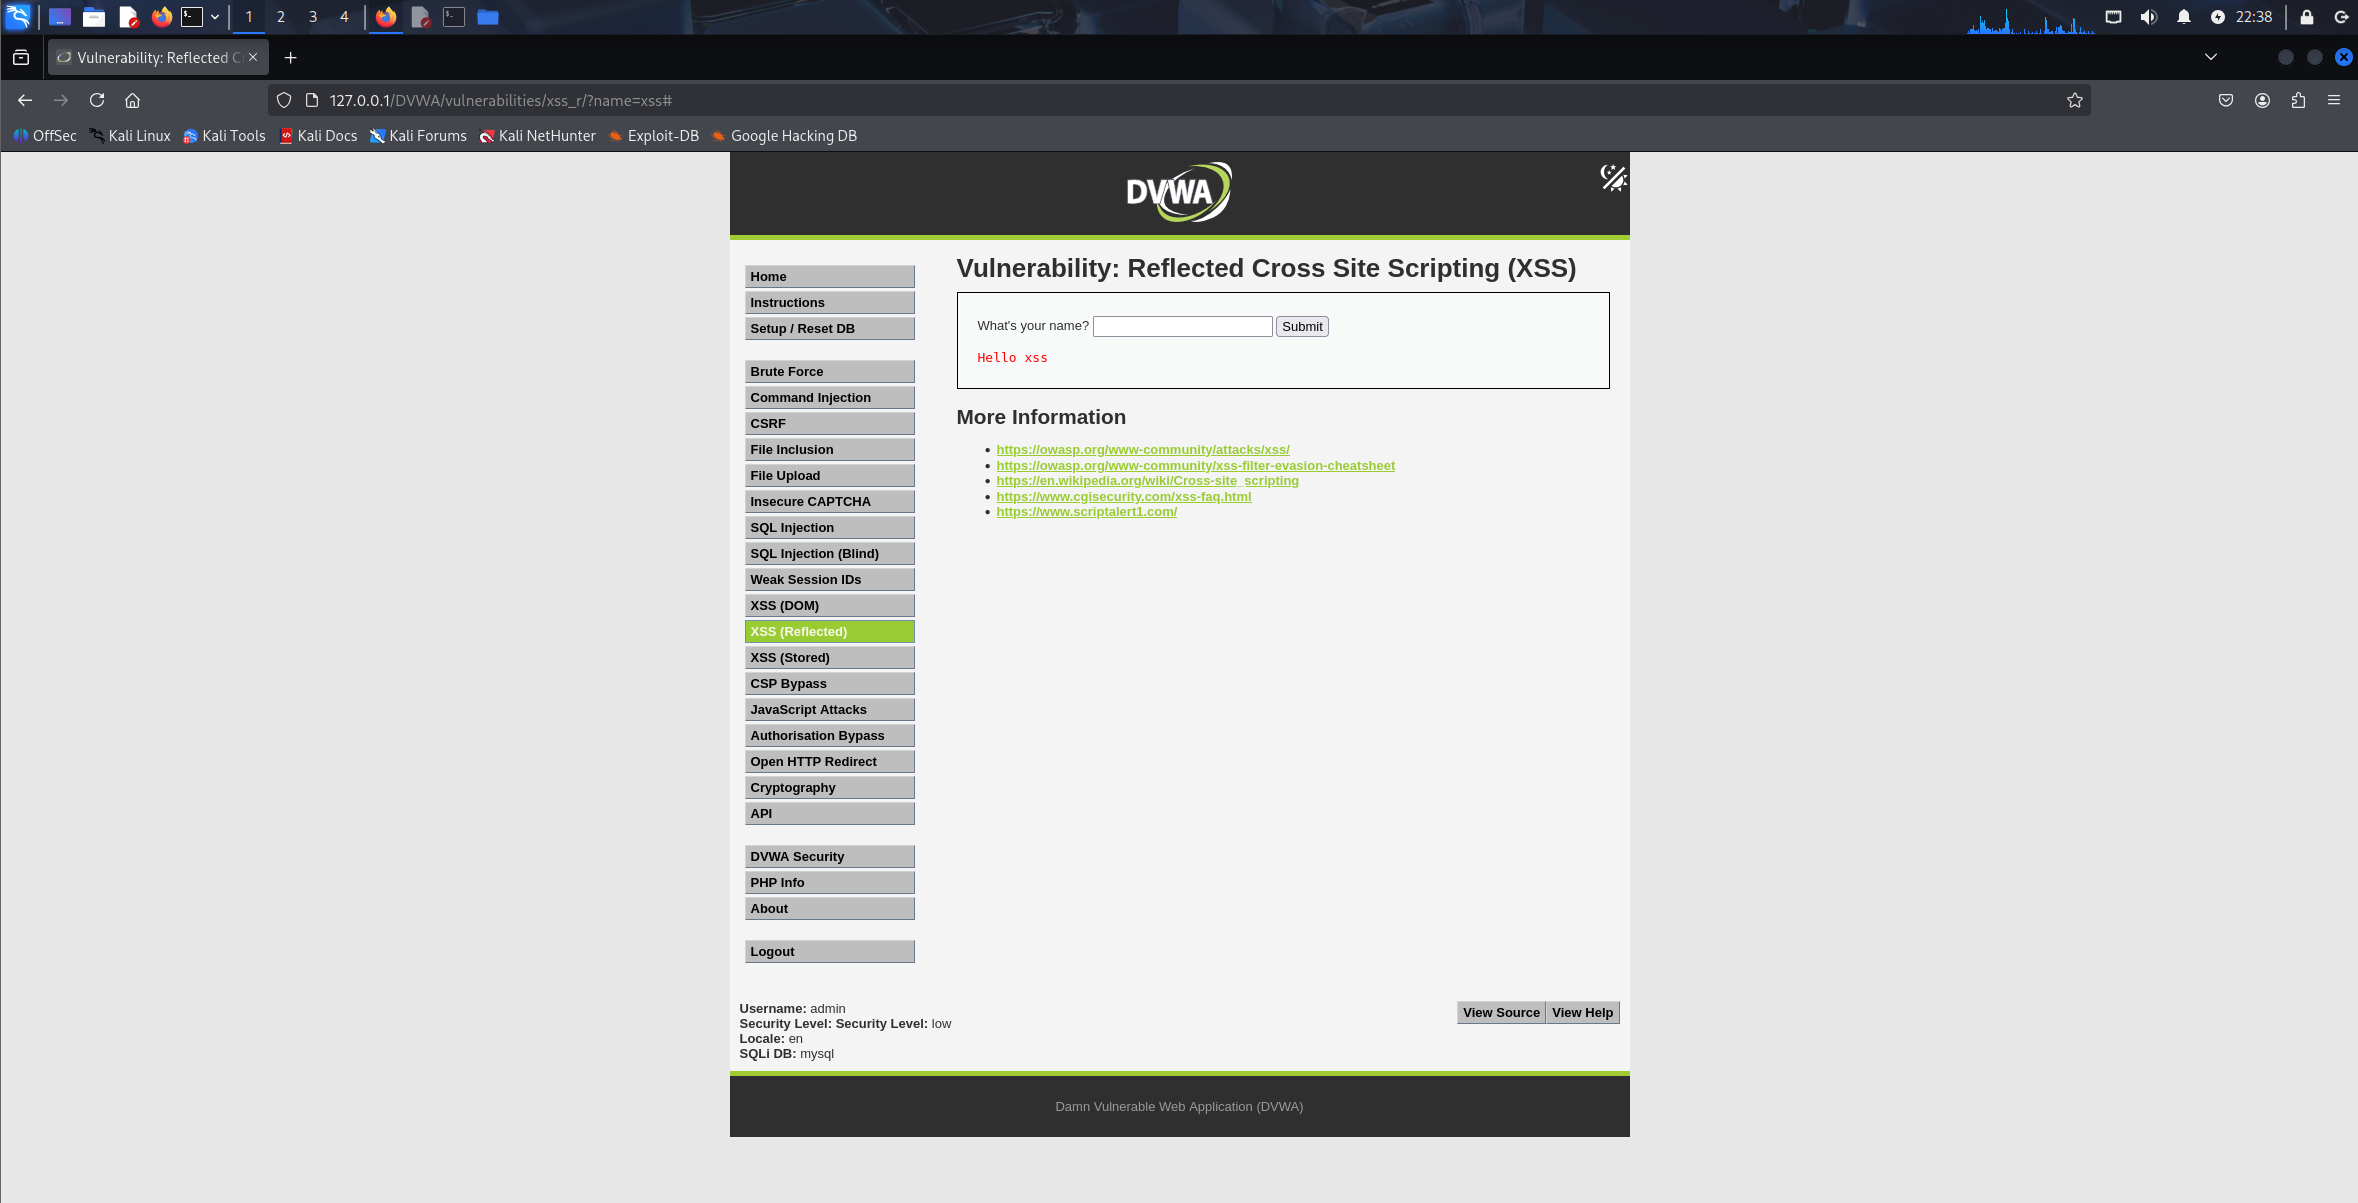Open the extensions puzzle icon
The image size is (2358, 1203).
tap(2298, 100)
